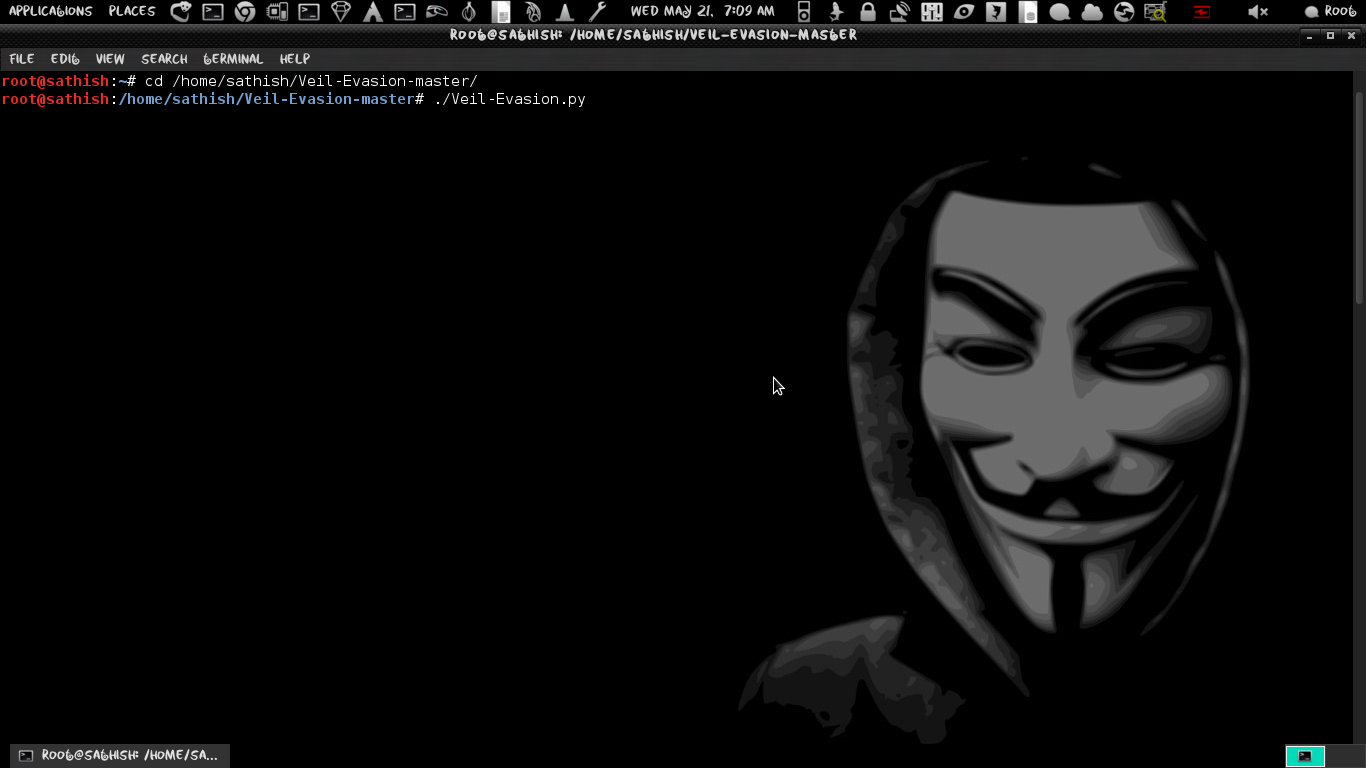Click the red network connection indicator
Screen dimensions: 1366x768
tap(1201, 12)
